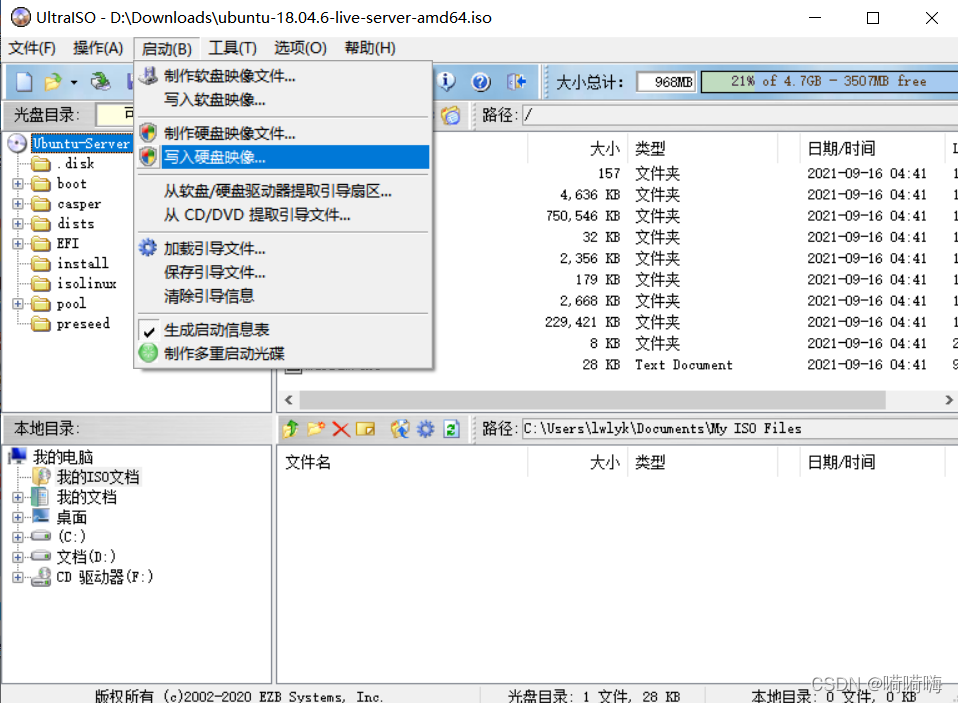958x703 pixels.
Task: Expand the 文档(D:) drive node
Action: (x=18, y=557)
